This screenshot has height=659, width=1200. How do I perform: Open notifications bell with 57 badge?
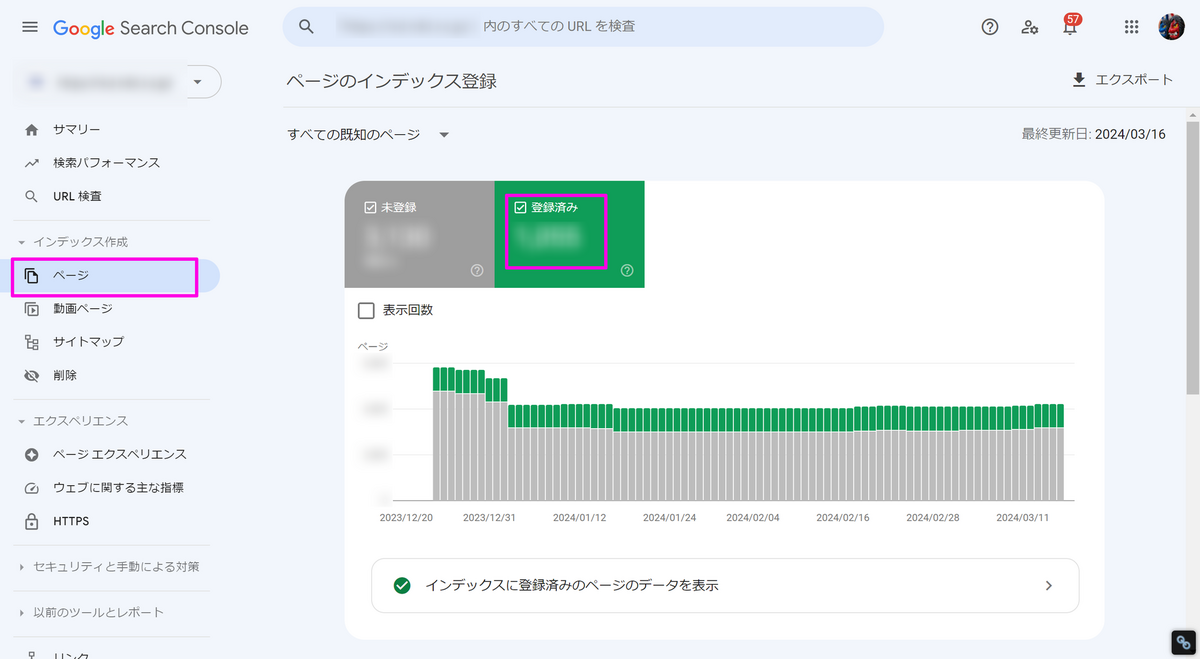[x=1070, y=26]
